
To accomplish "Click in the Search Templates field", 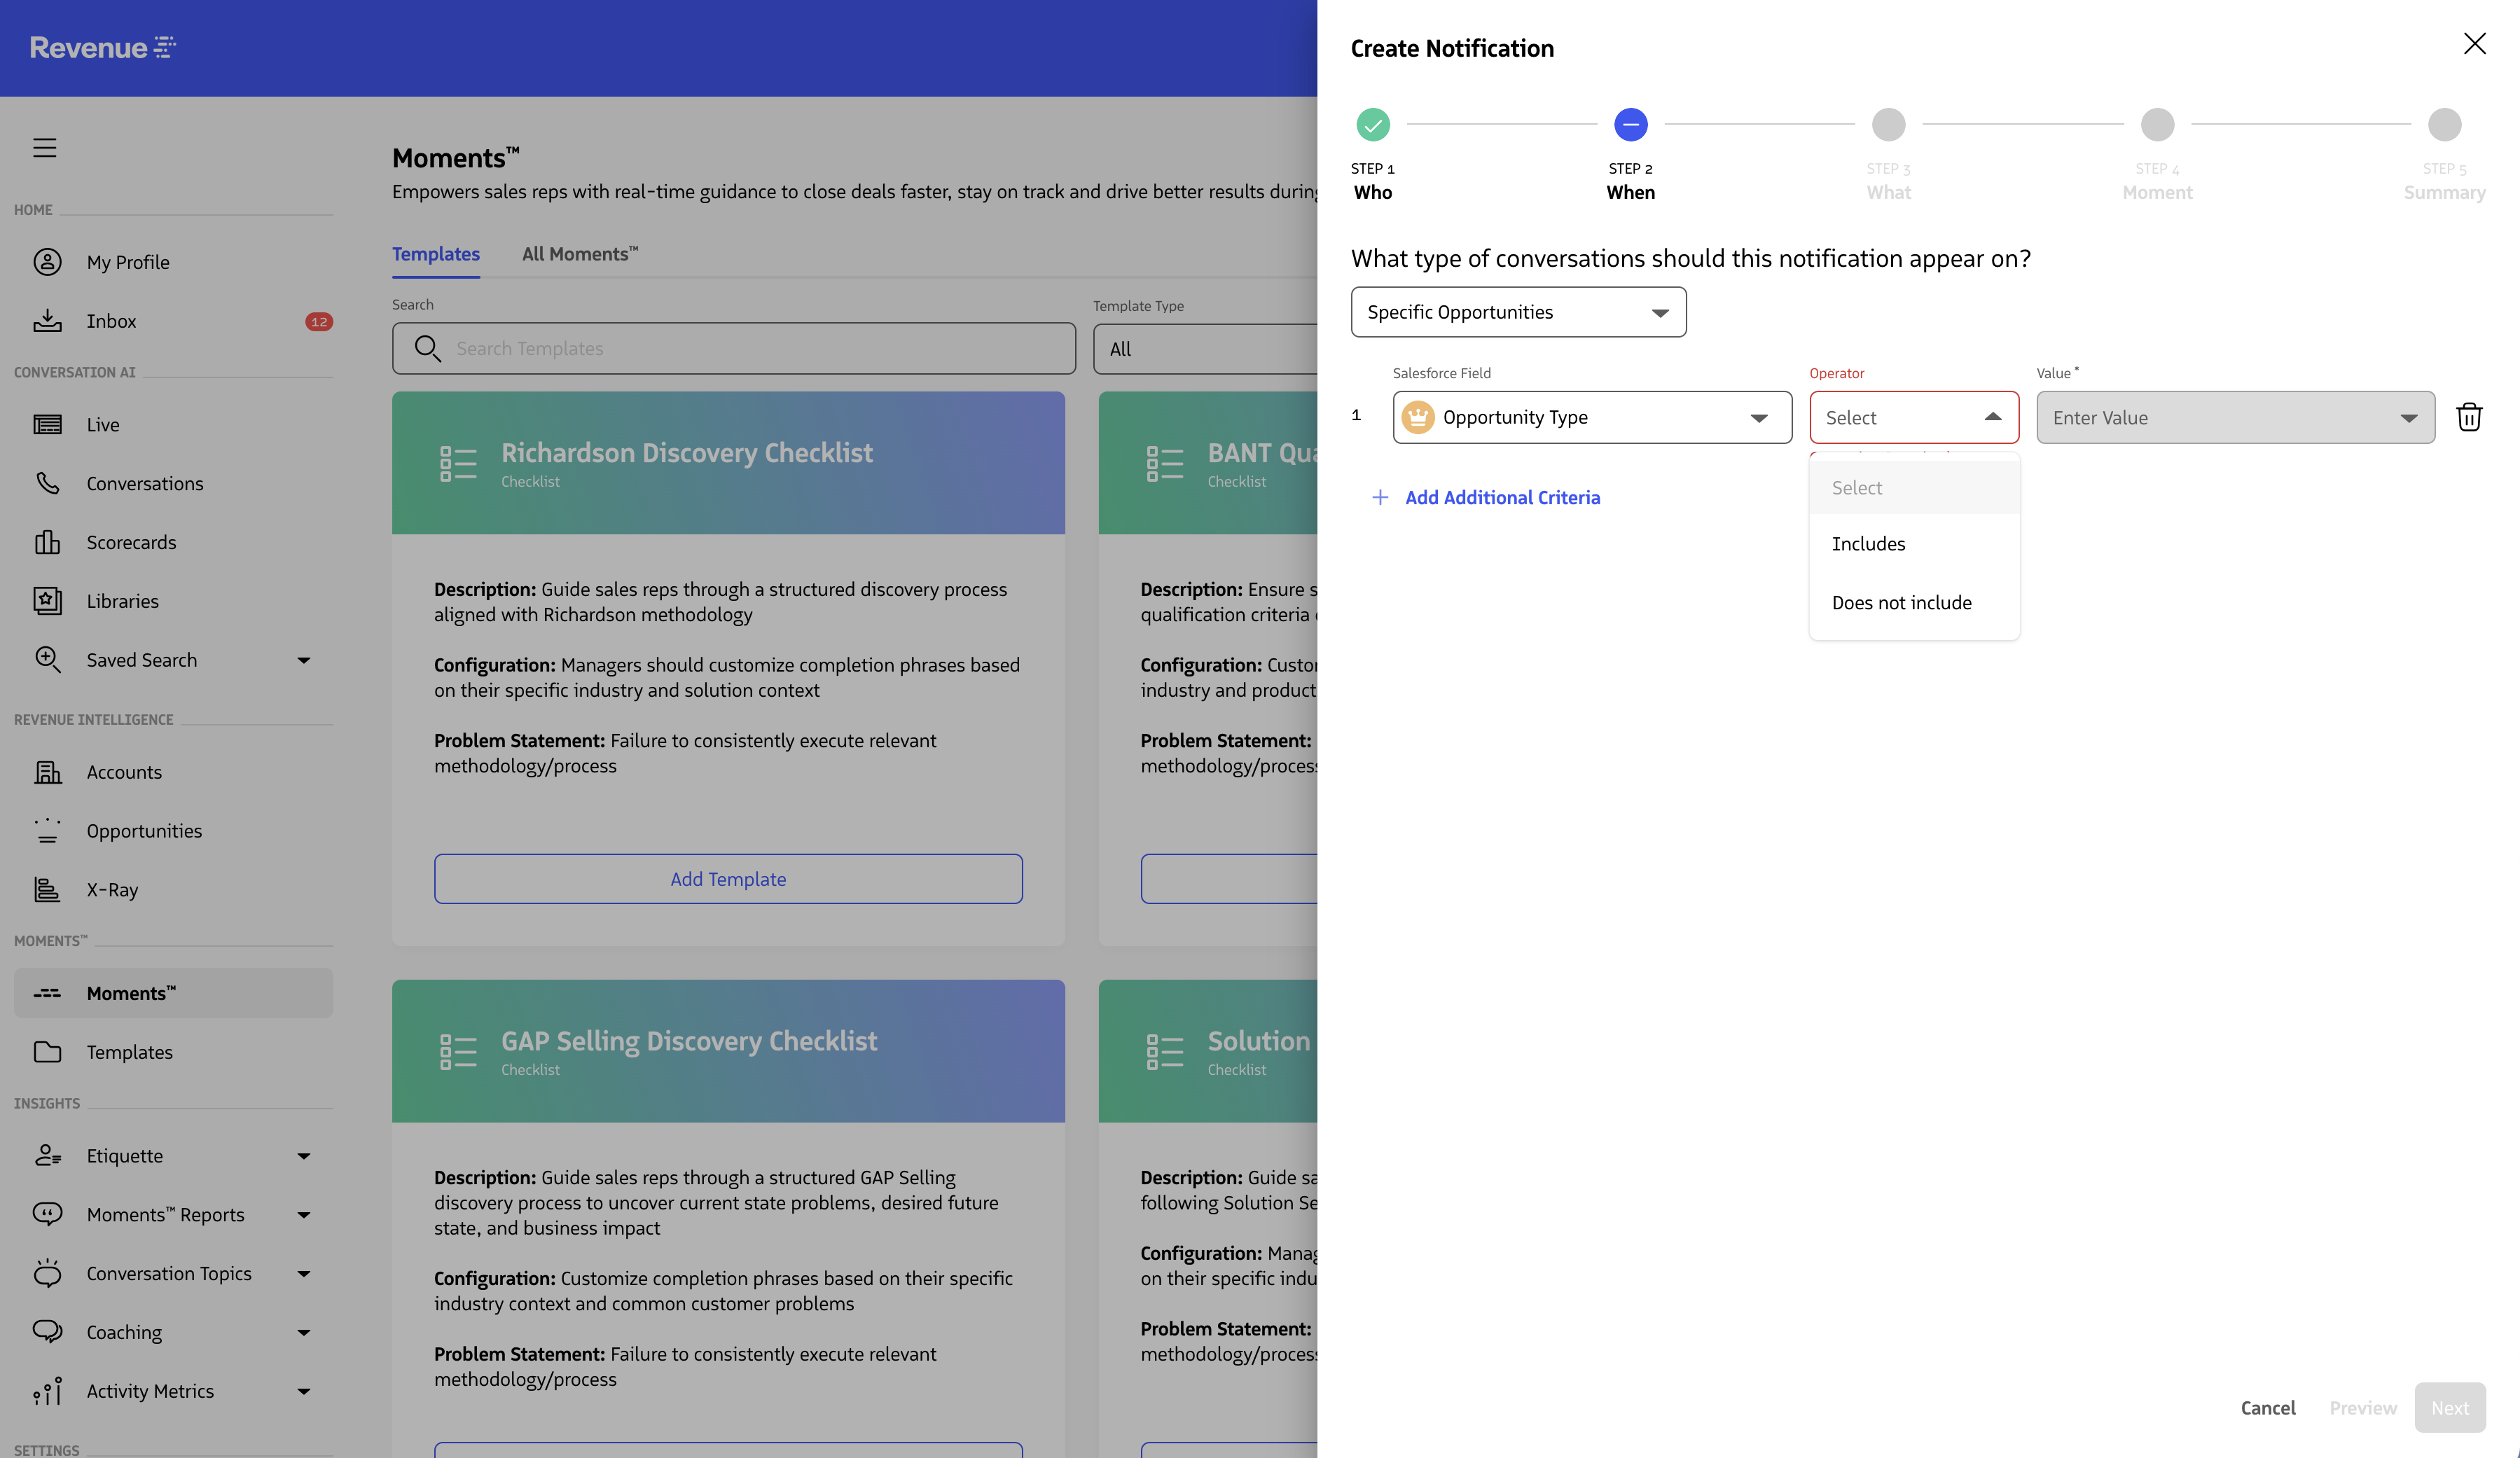I will (734, 349).
